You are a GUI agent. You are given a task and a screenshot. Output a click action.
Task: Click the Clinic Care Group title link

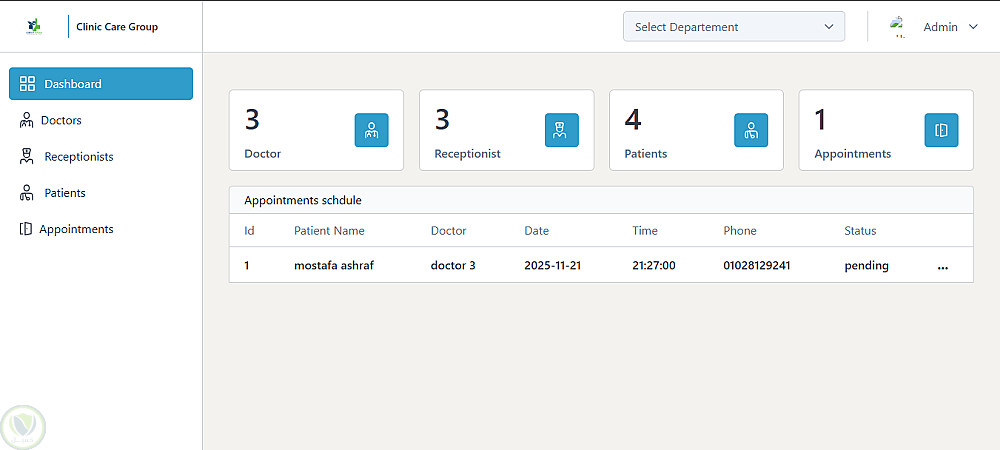click(117, 27)
